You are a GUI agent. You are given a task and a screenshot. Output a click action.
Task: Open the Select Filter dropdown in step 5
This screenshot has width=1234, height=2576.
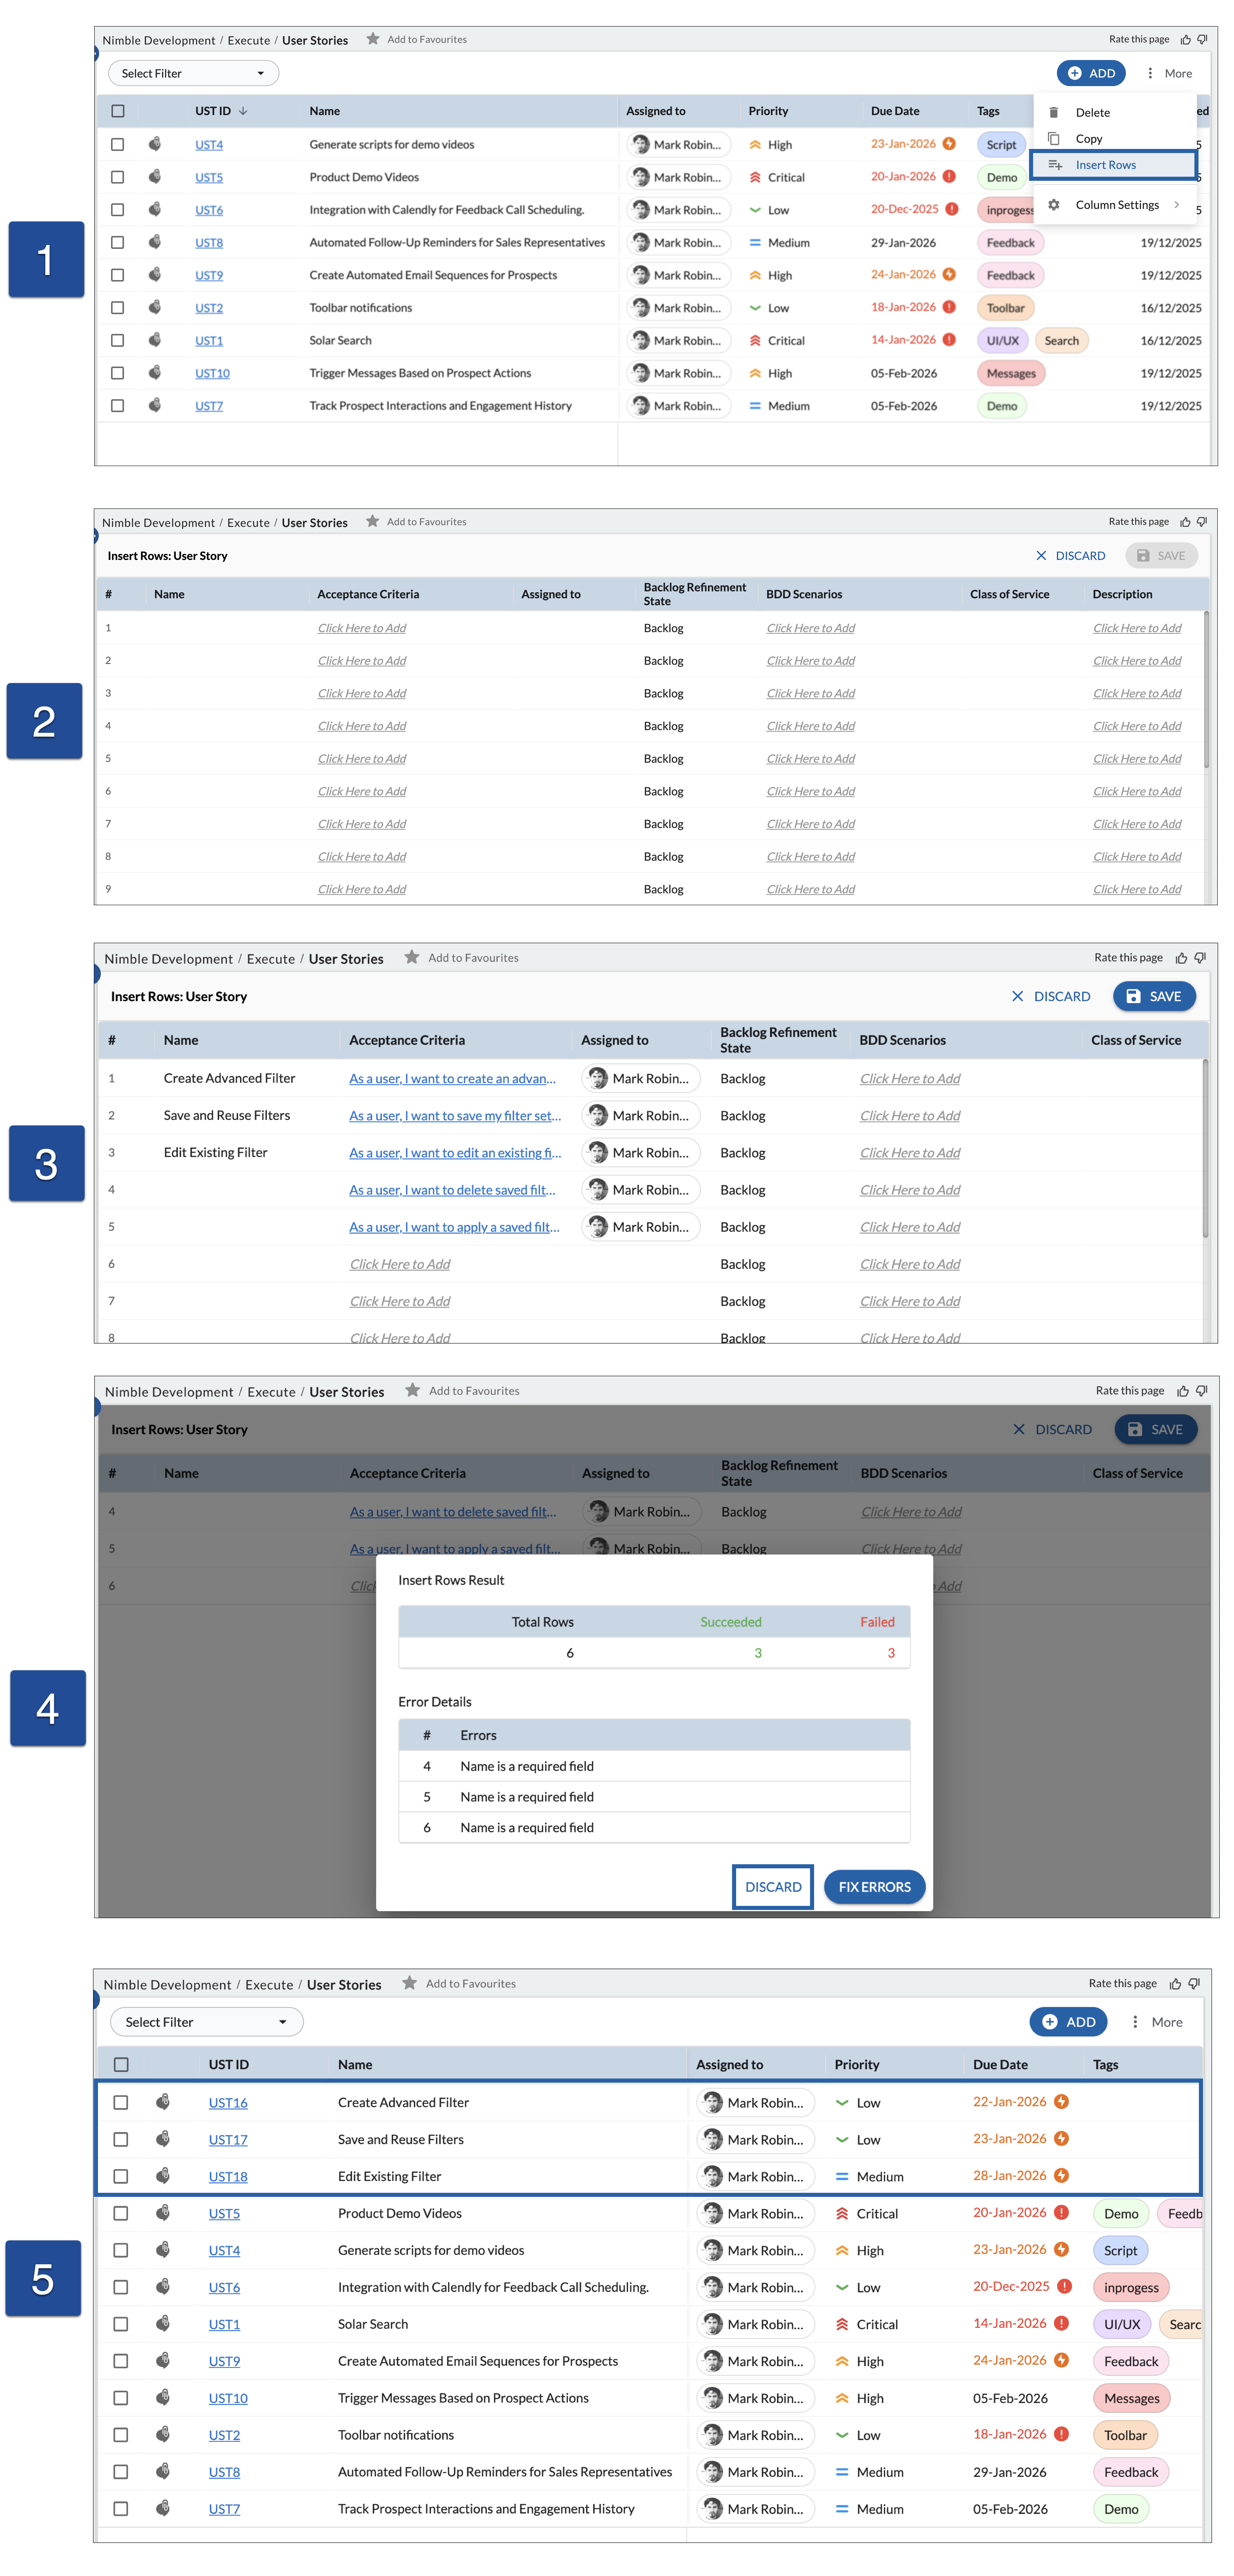point(206,2022)
